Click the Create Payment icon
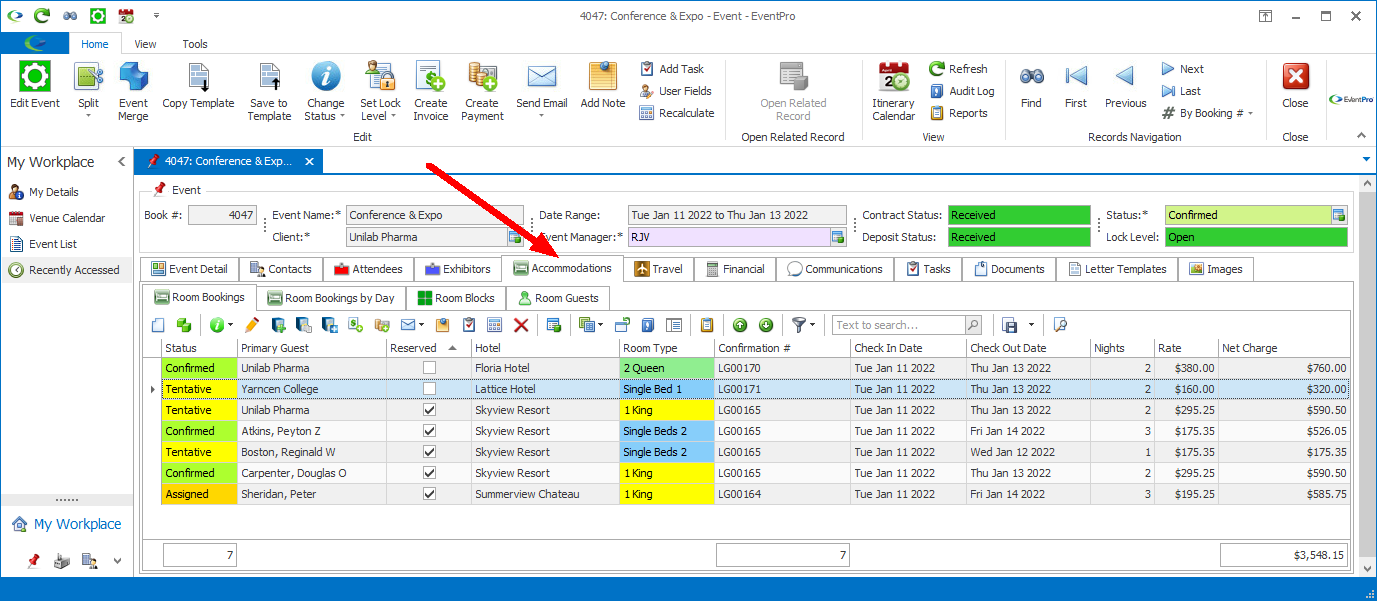Image resolution: width=1377 pixels, height=601 pixels. pos(482,77)
